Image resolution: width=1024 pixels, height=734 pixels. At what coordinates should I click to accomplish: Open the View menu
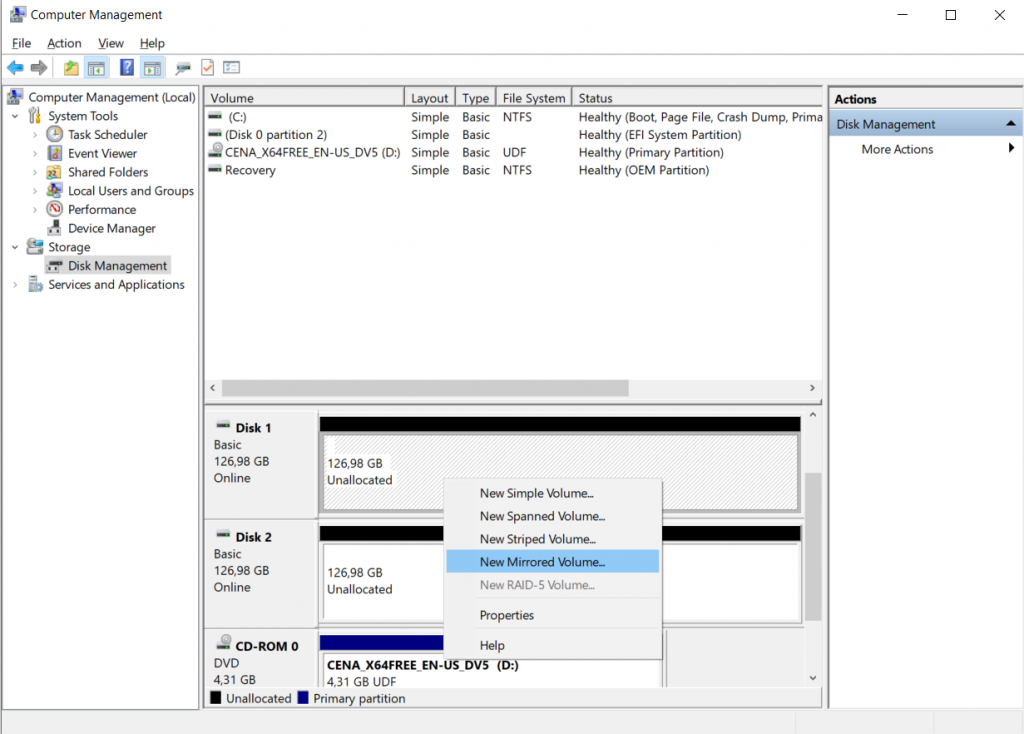click(110, 43)
